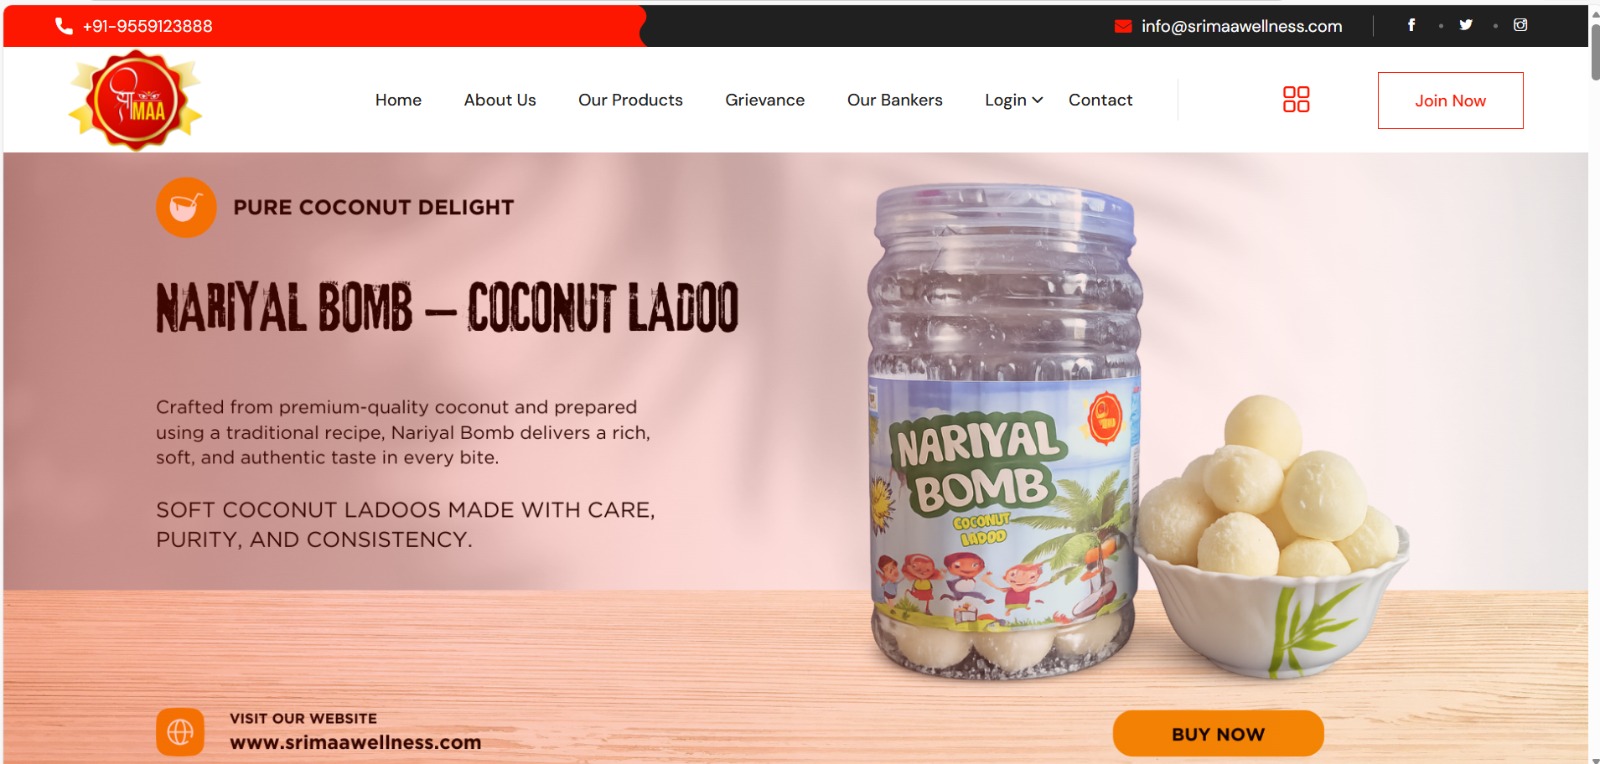1600x764 pixels.
Task: Click the Facebook icon in top bar
Action: click(1411, 25)
